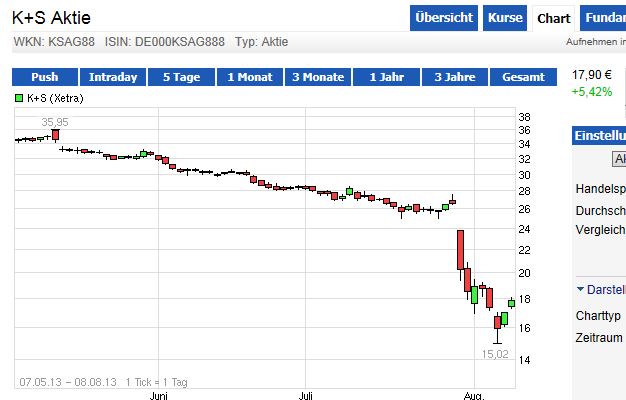Image resolution: width=626 pixels, height=400 pixels.
Task: Click the WKN: KSAG88 text
Action: point(54,42)
